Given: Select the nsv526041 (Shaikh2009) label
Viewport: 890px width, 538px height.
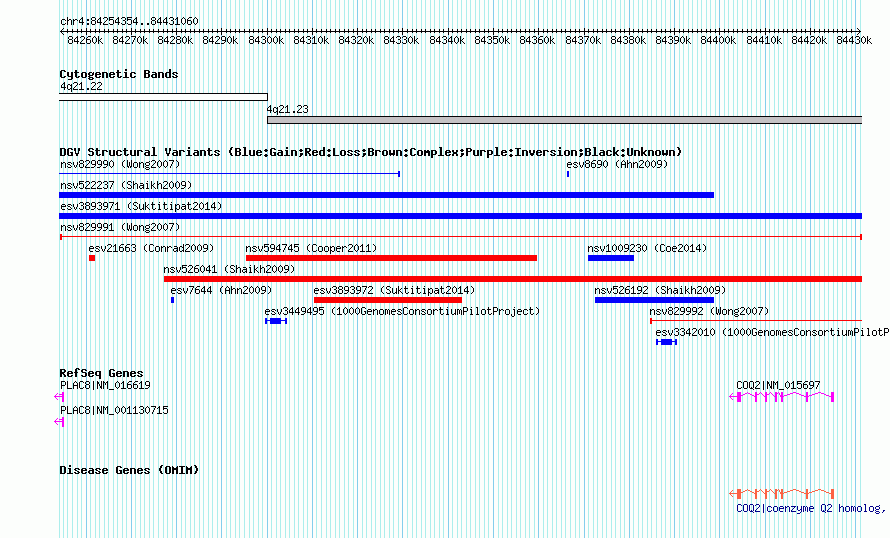Looking at the screenshot, I should 229,270.
